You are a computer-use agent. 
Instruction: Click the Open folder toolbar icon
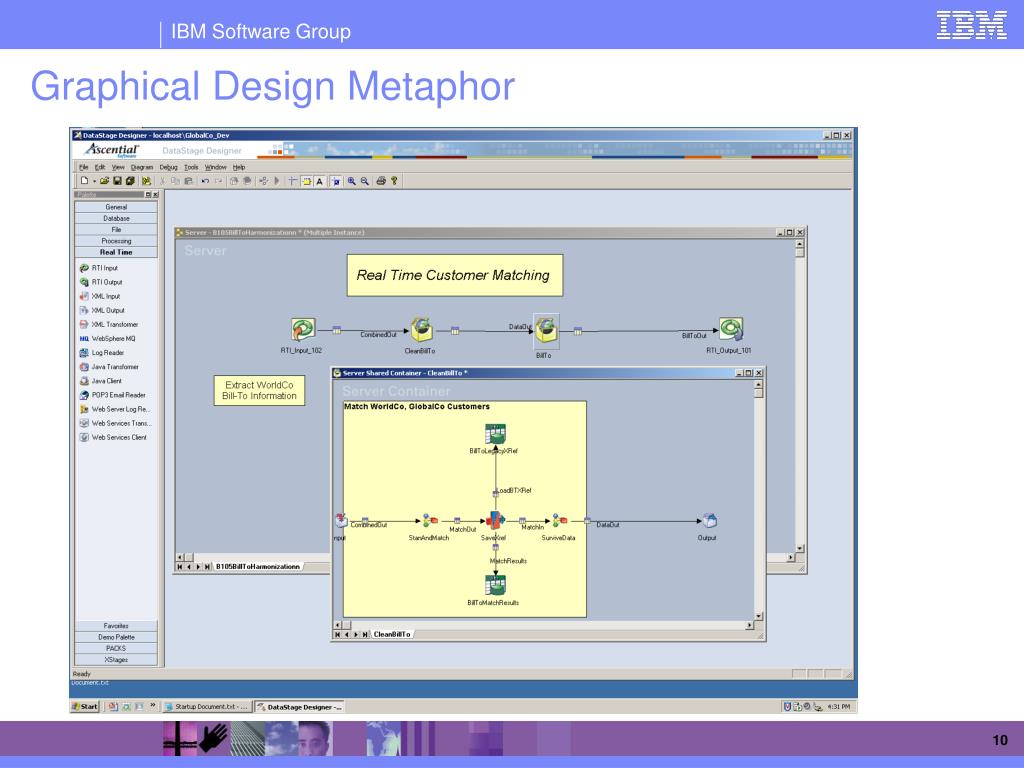click(x=104, y=181)
